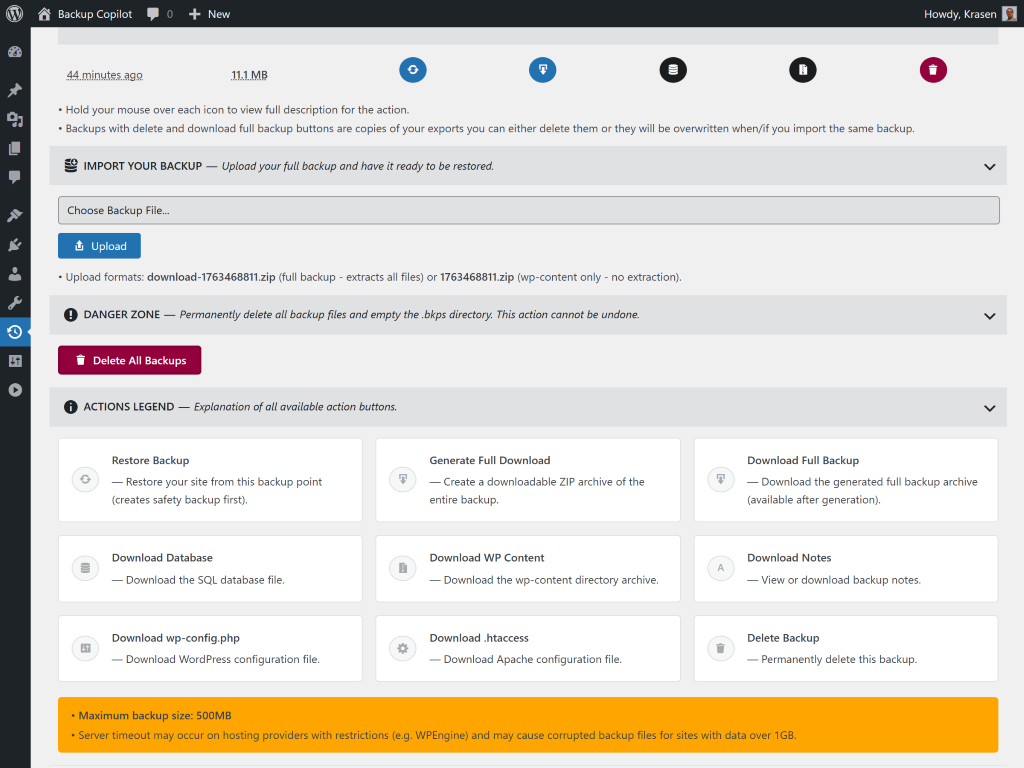
Task: Click the Download Database icon
Action: pyautogui.click(x=673, y=70)
